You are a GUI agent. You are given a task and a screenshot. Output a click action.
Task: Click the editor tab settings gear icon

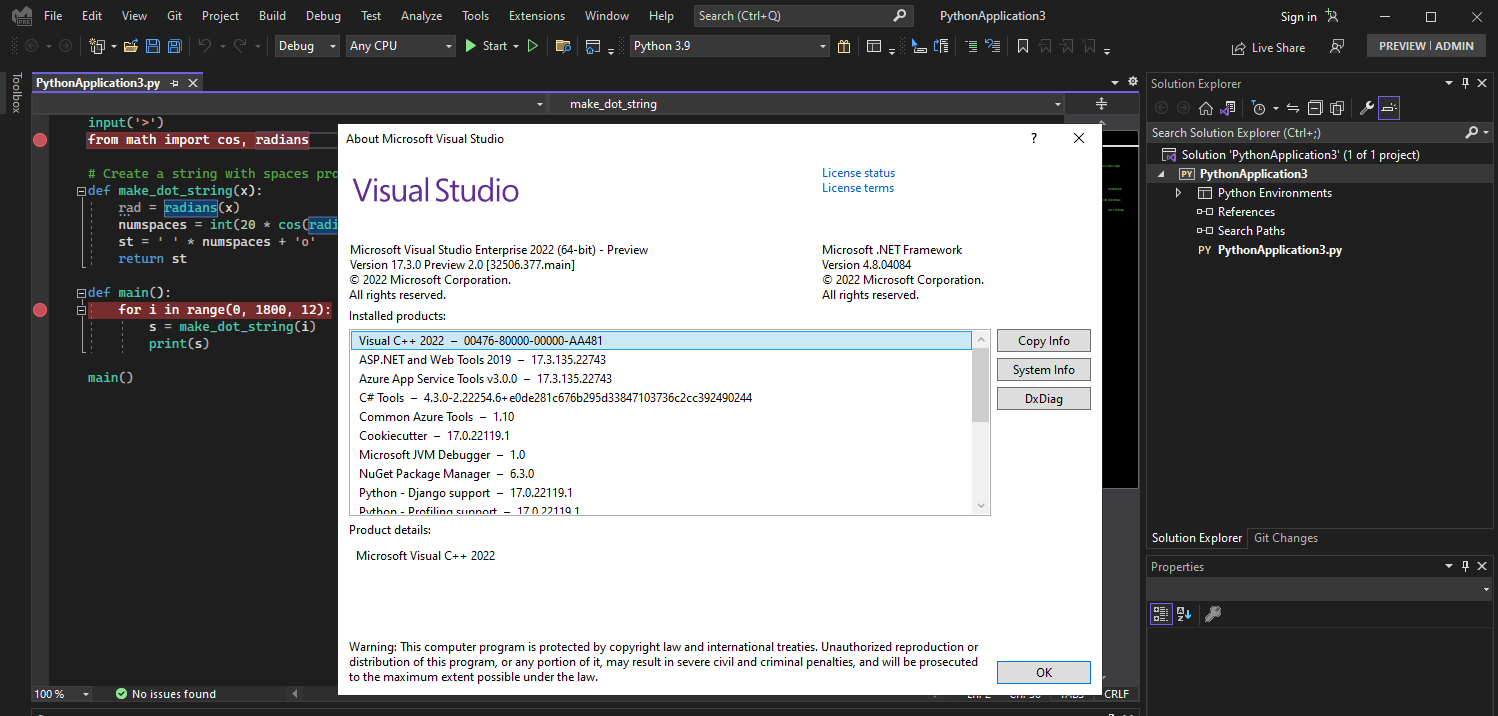[x=1133, y=82]
